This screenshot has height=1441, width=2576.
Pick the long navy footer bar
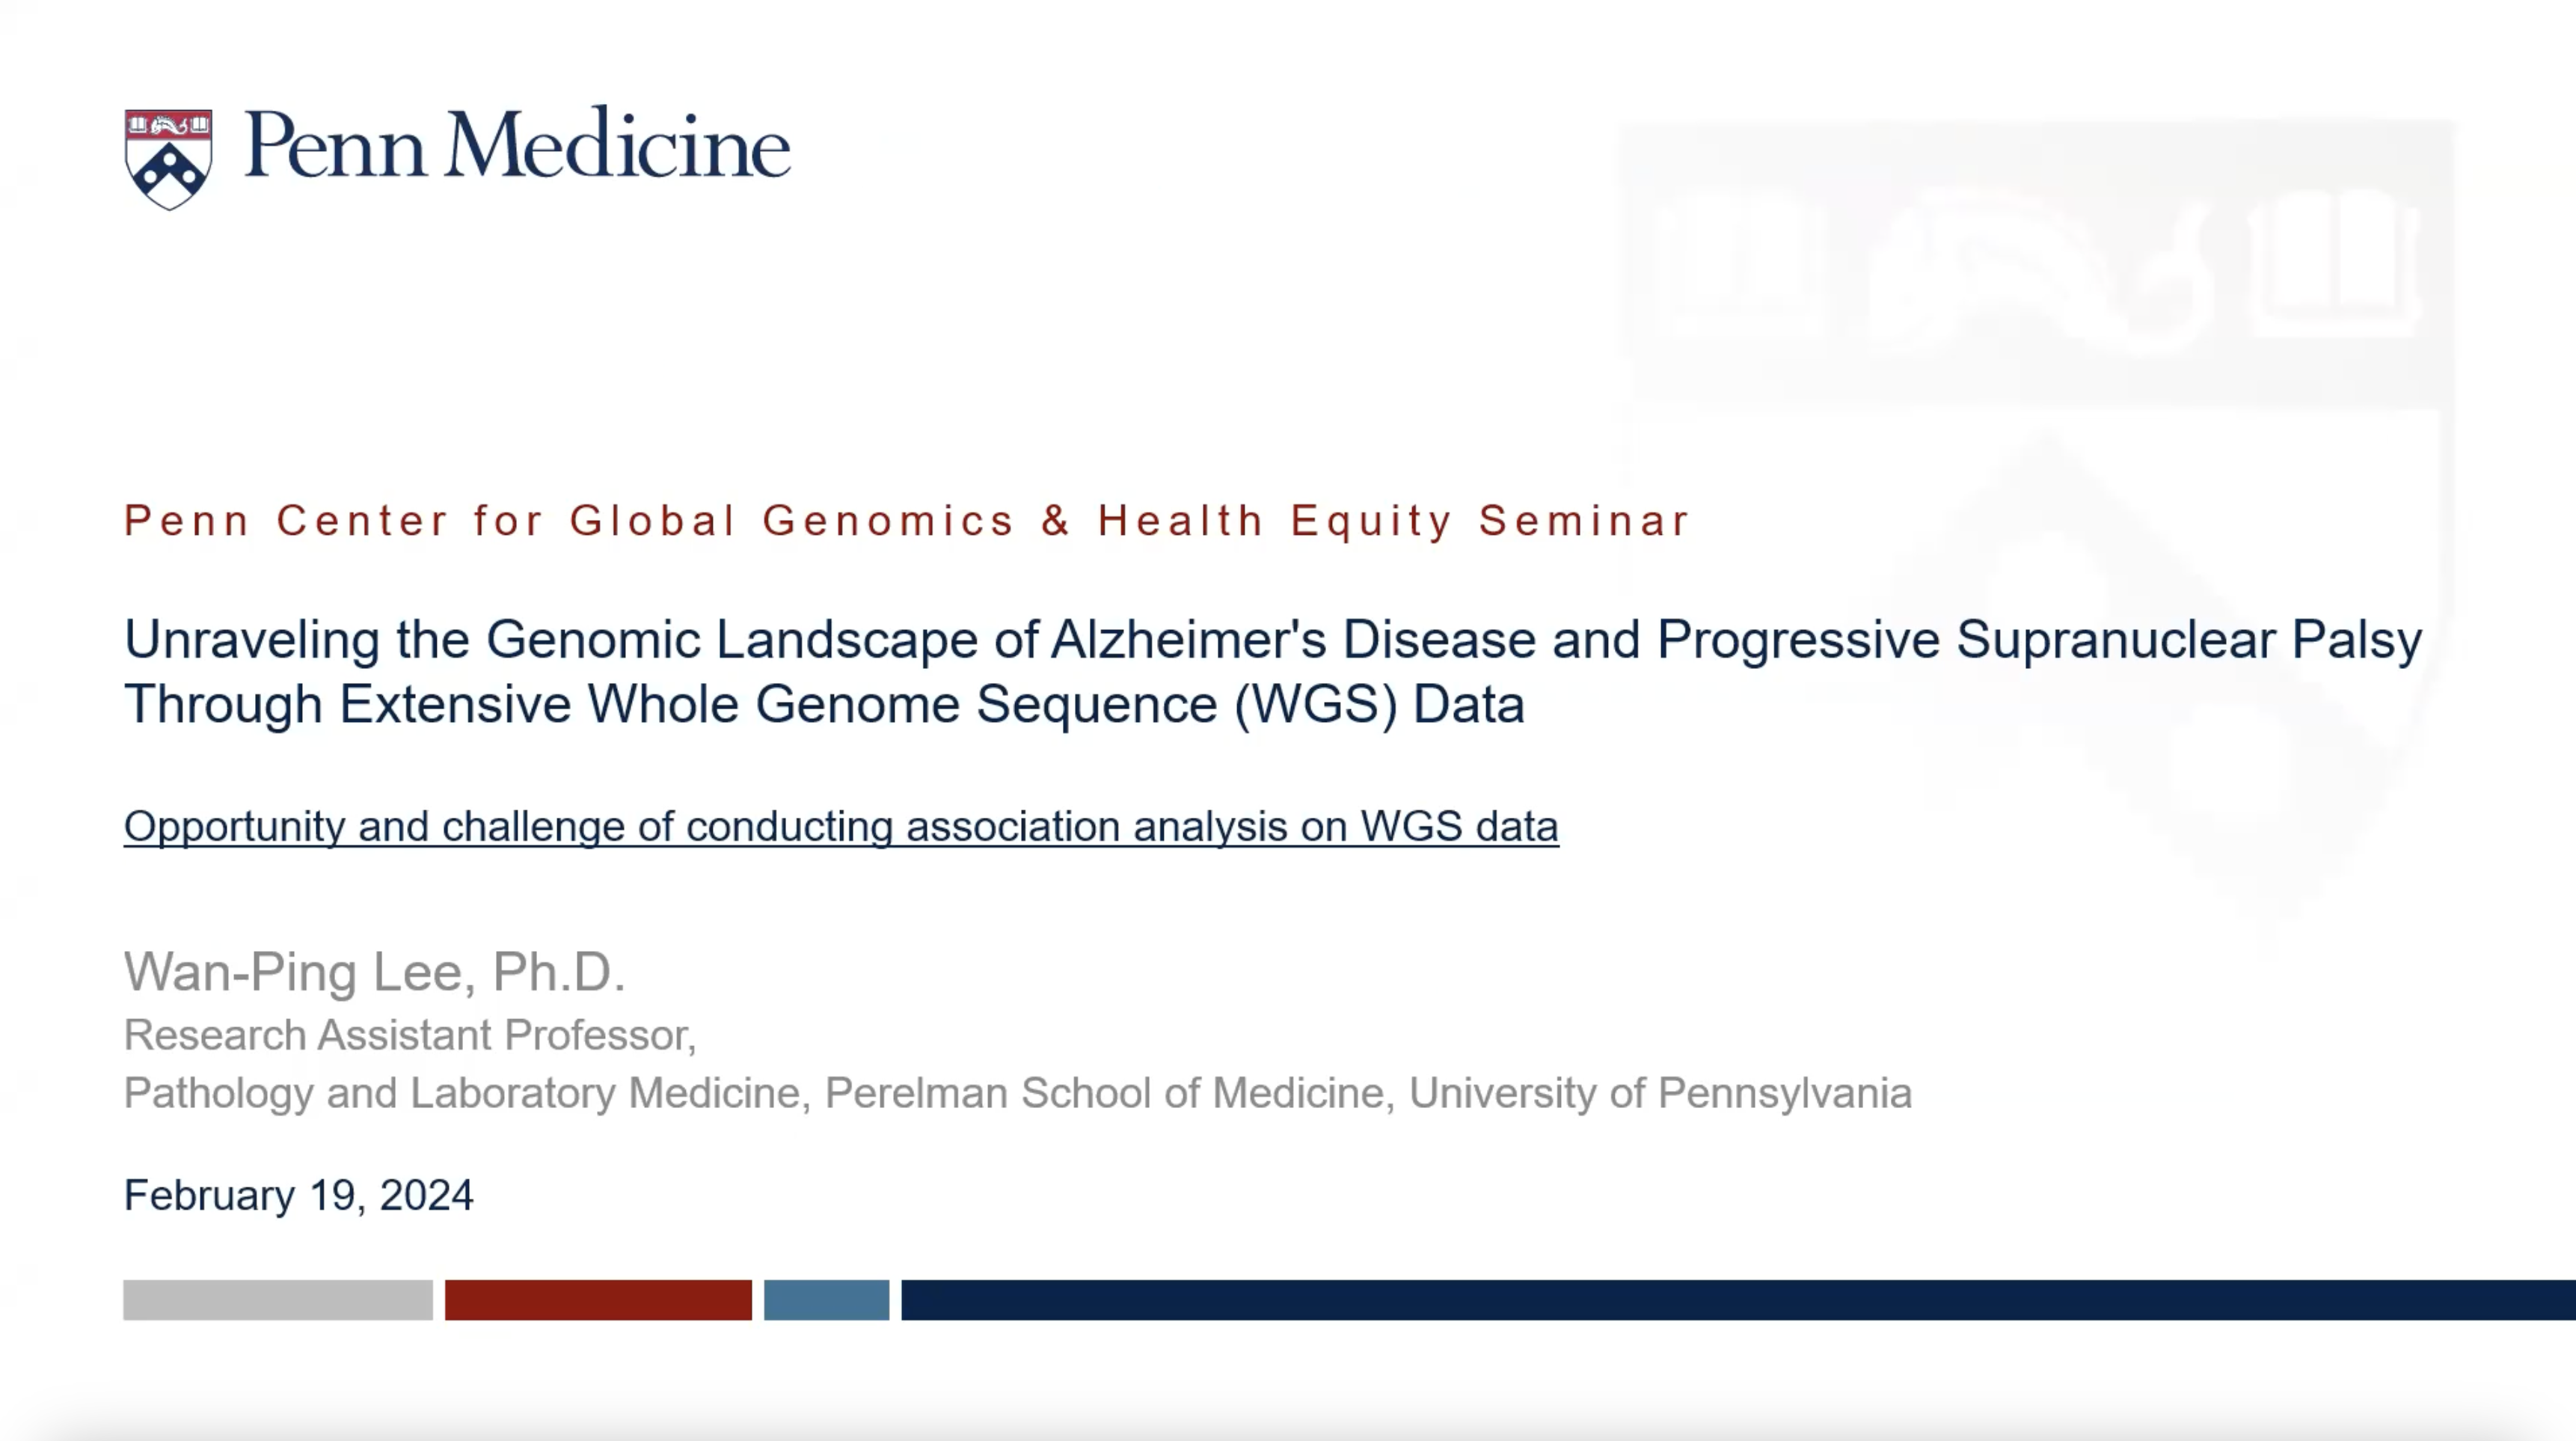coord(1738,1300)
